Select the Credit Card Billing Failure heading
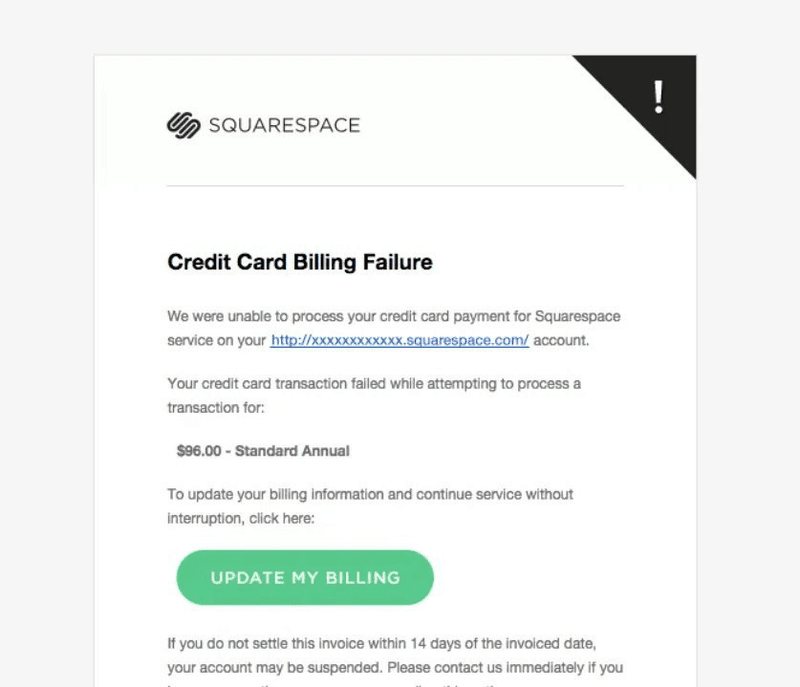Screen dimensions: 800x687 297,262
